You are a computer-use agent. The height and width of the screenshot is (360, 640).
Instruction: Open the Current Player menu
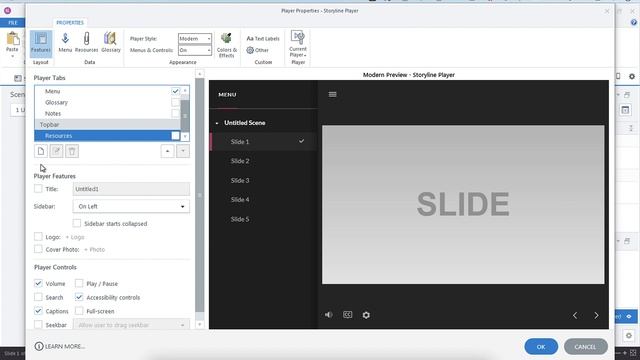298,44
